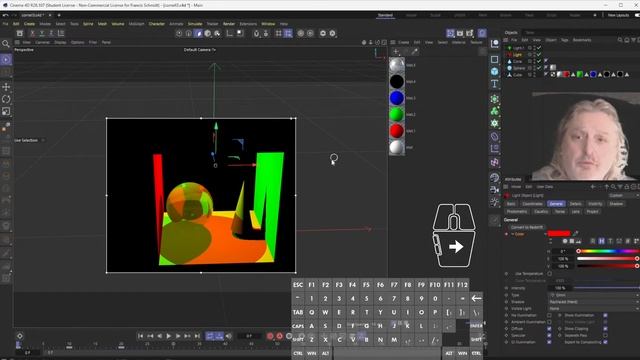The width and height of the screenshot is (640, 360).
Task: Open the Visible Light dropdown
Action: click(594, 309)
